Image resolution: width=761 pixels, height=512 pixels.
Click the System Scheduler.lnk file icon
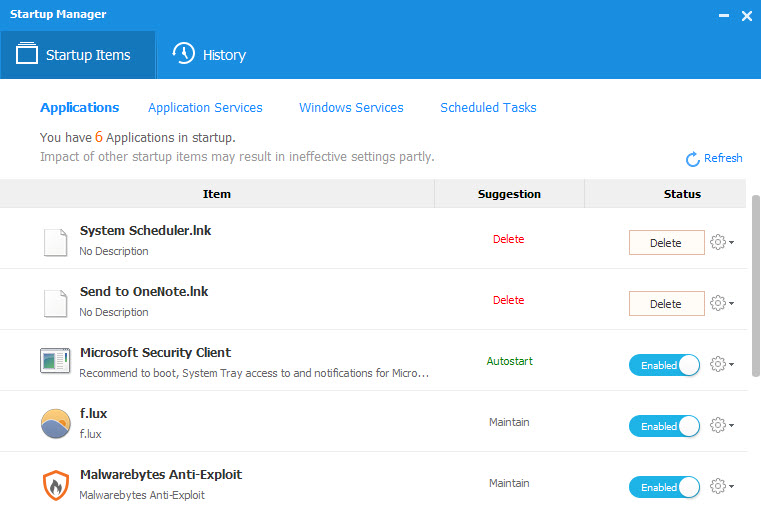(x=55, y=242)
